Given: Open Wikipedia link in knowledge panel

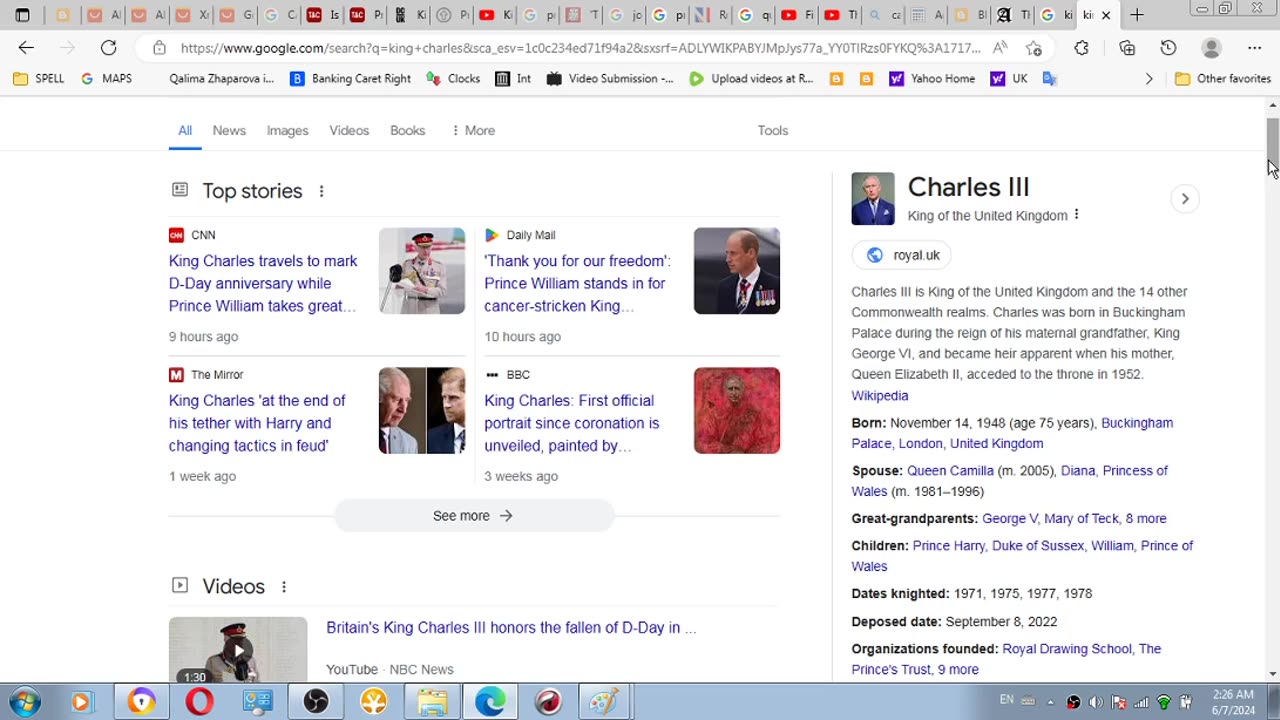Looking at the screenshot, I should [x=879, y=396].
